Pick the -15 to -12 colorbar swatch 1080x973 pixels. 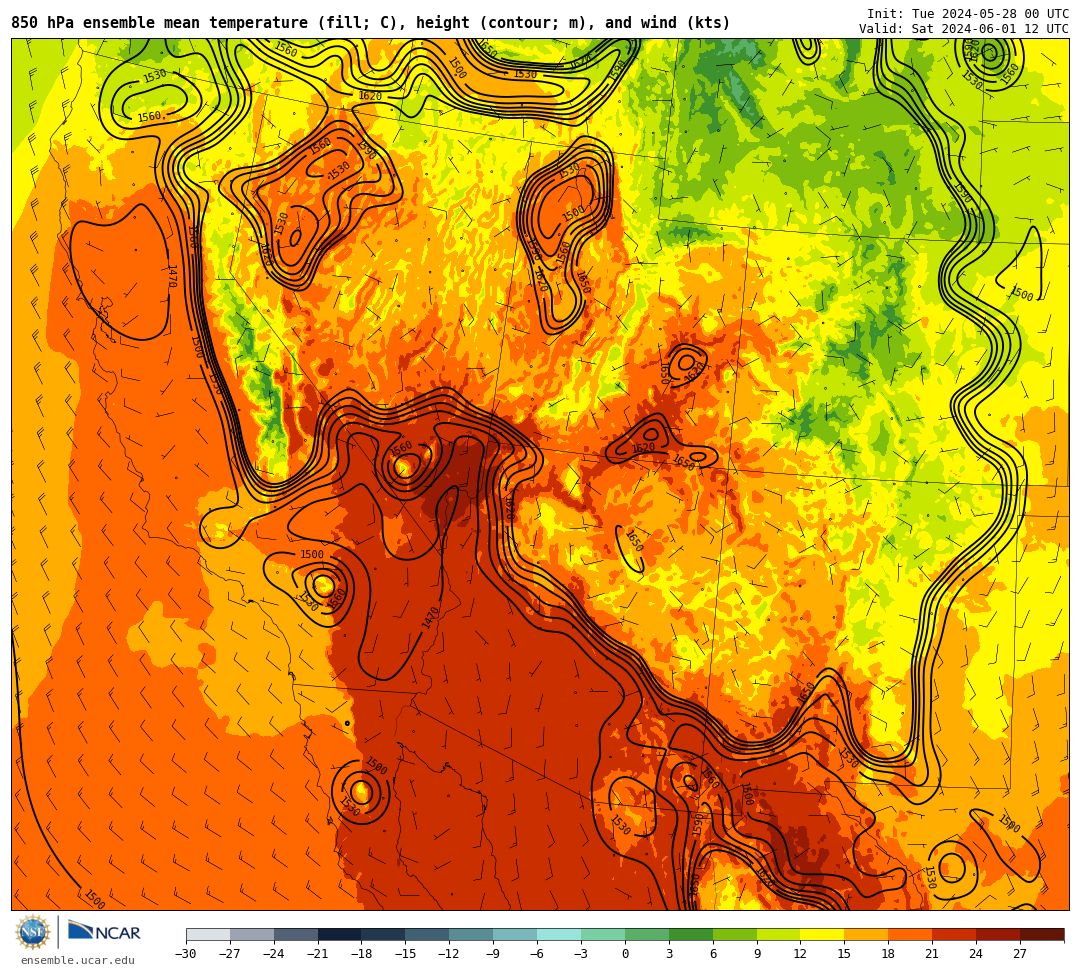coord(428,934)
